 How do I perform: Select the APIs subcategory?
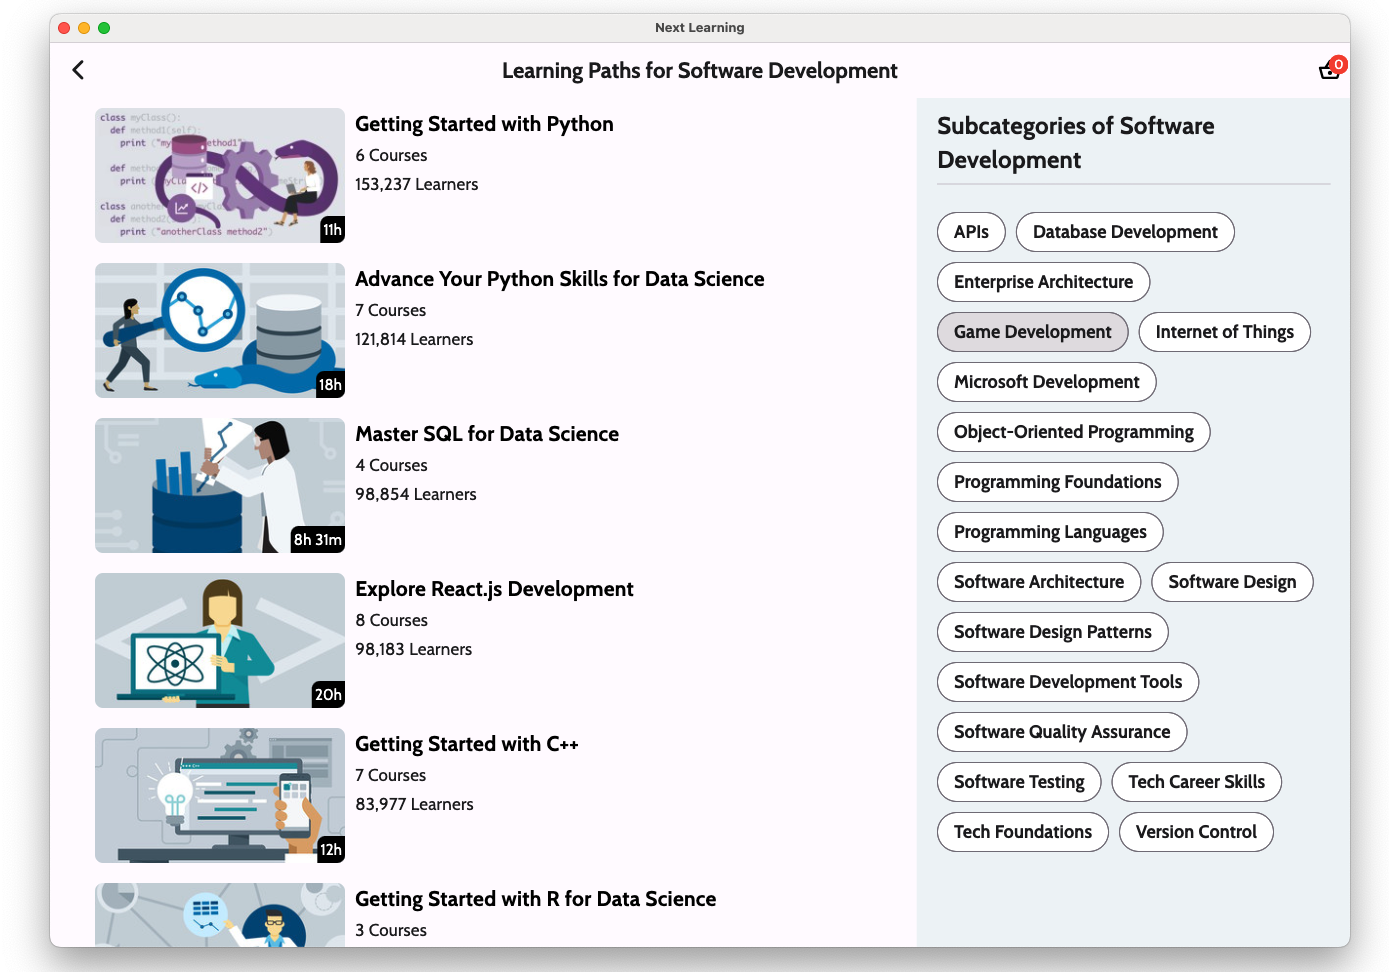(971, 232)
